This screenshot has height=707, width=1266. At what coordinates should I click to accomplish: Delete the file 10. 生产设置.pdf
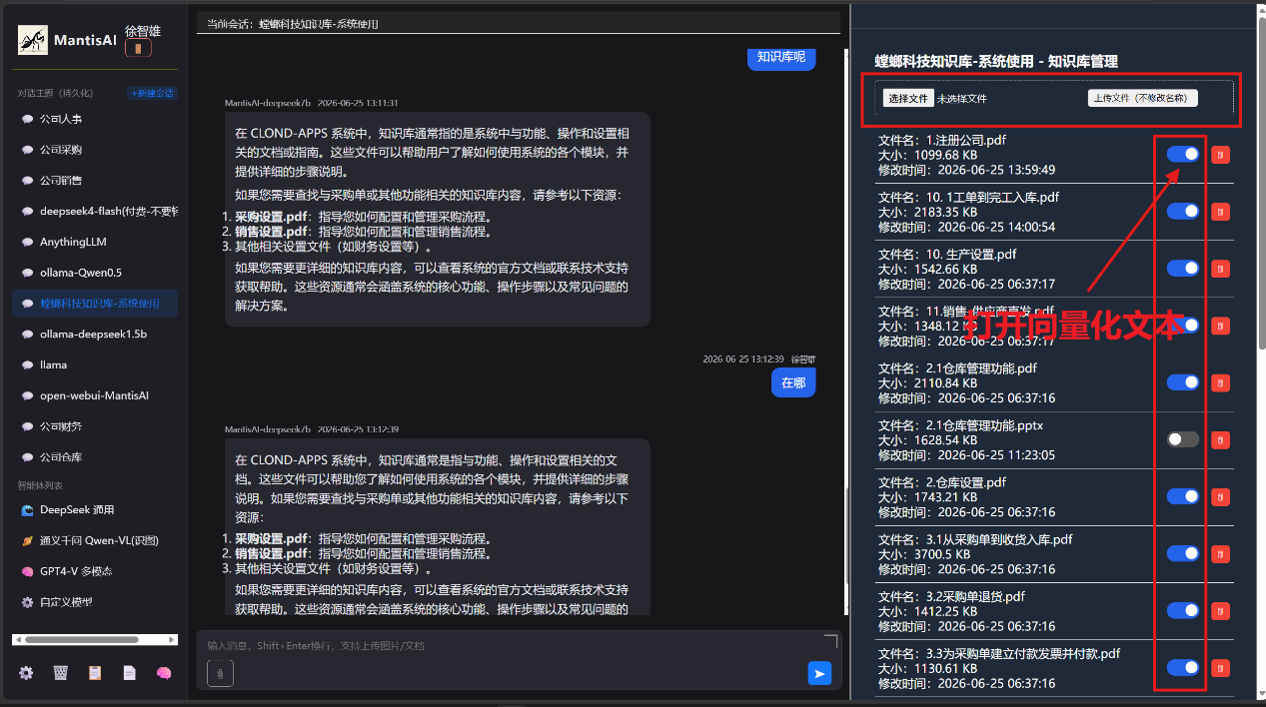click(1220, 269)
